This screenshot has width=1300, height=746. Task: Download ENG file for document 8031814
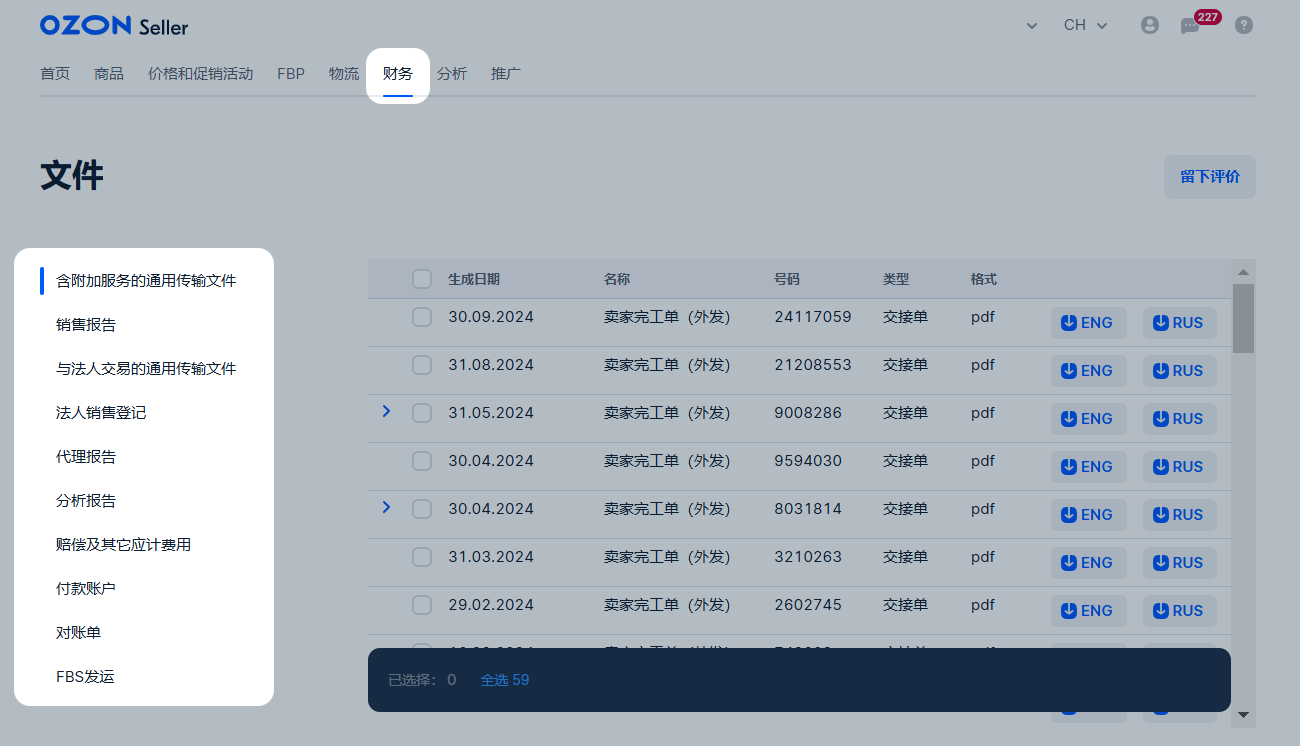[1088, 515]
